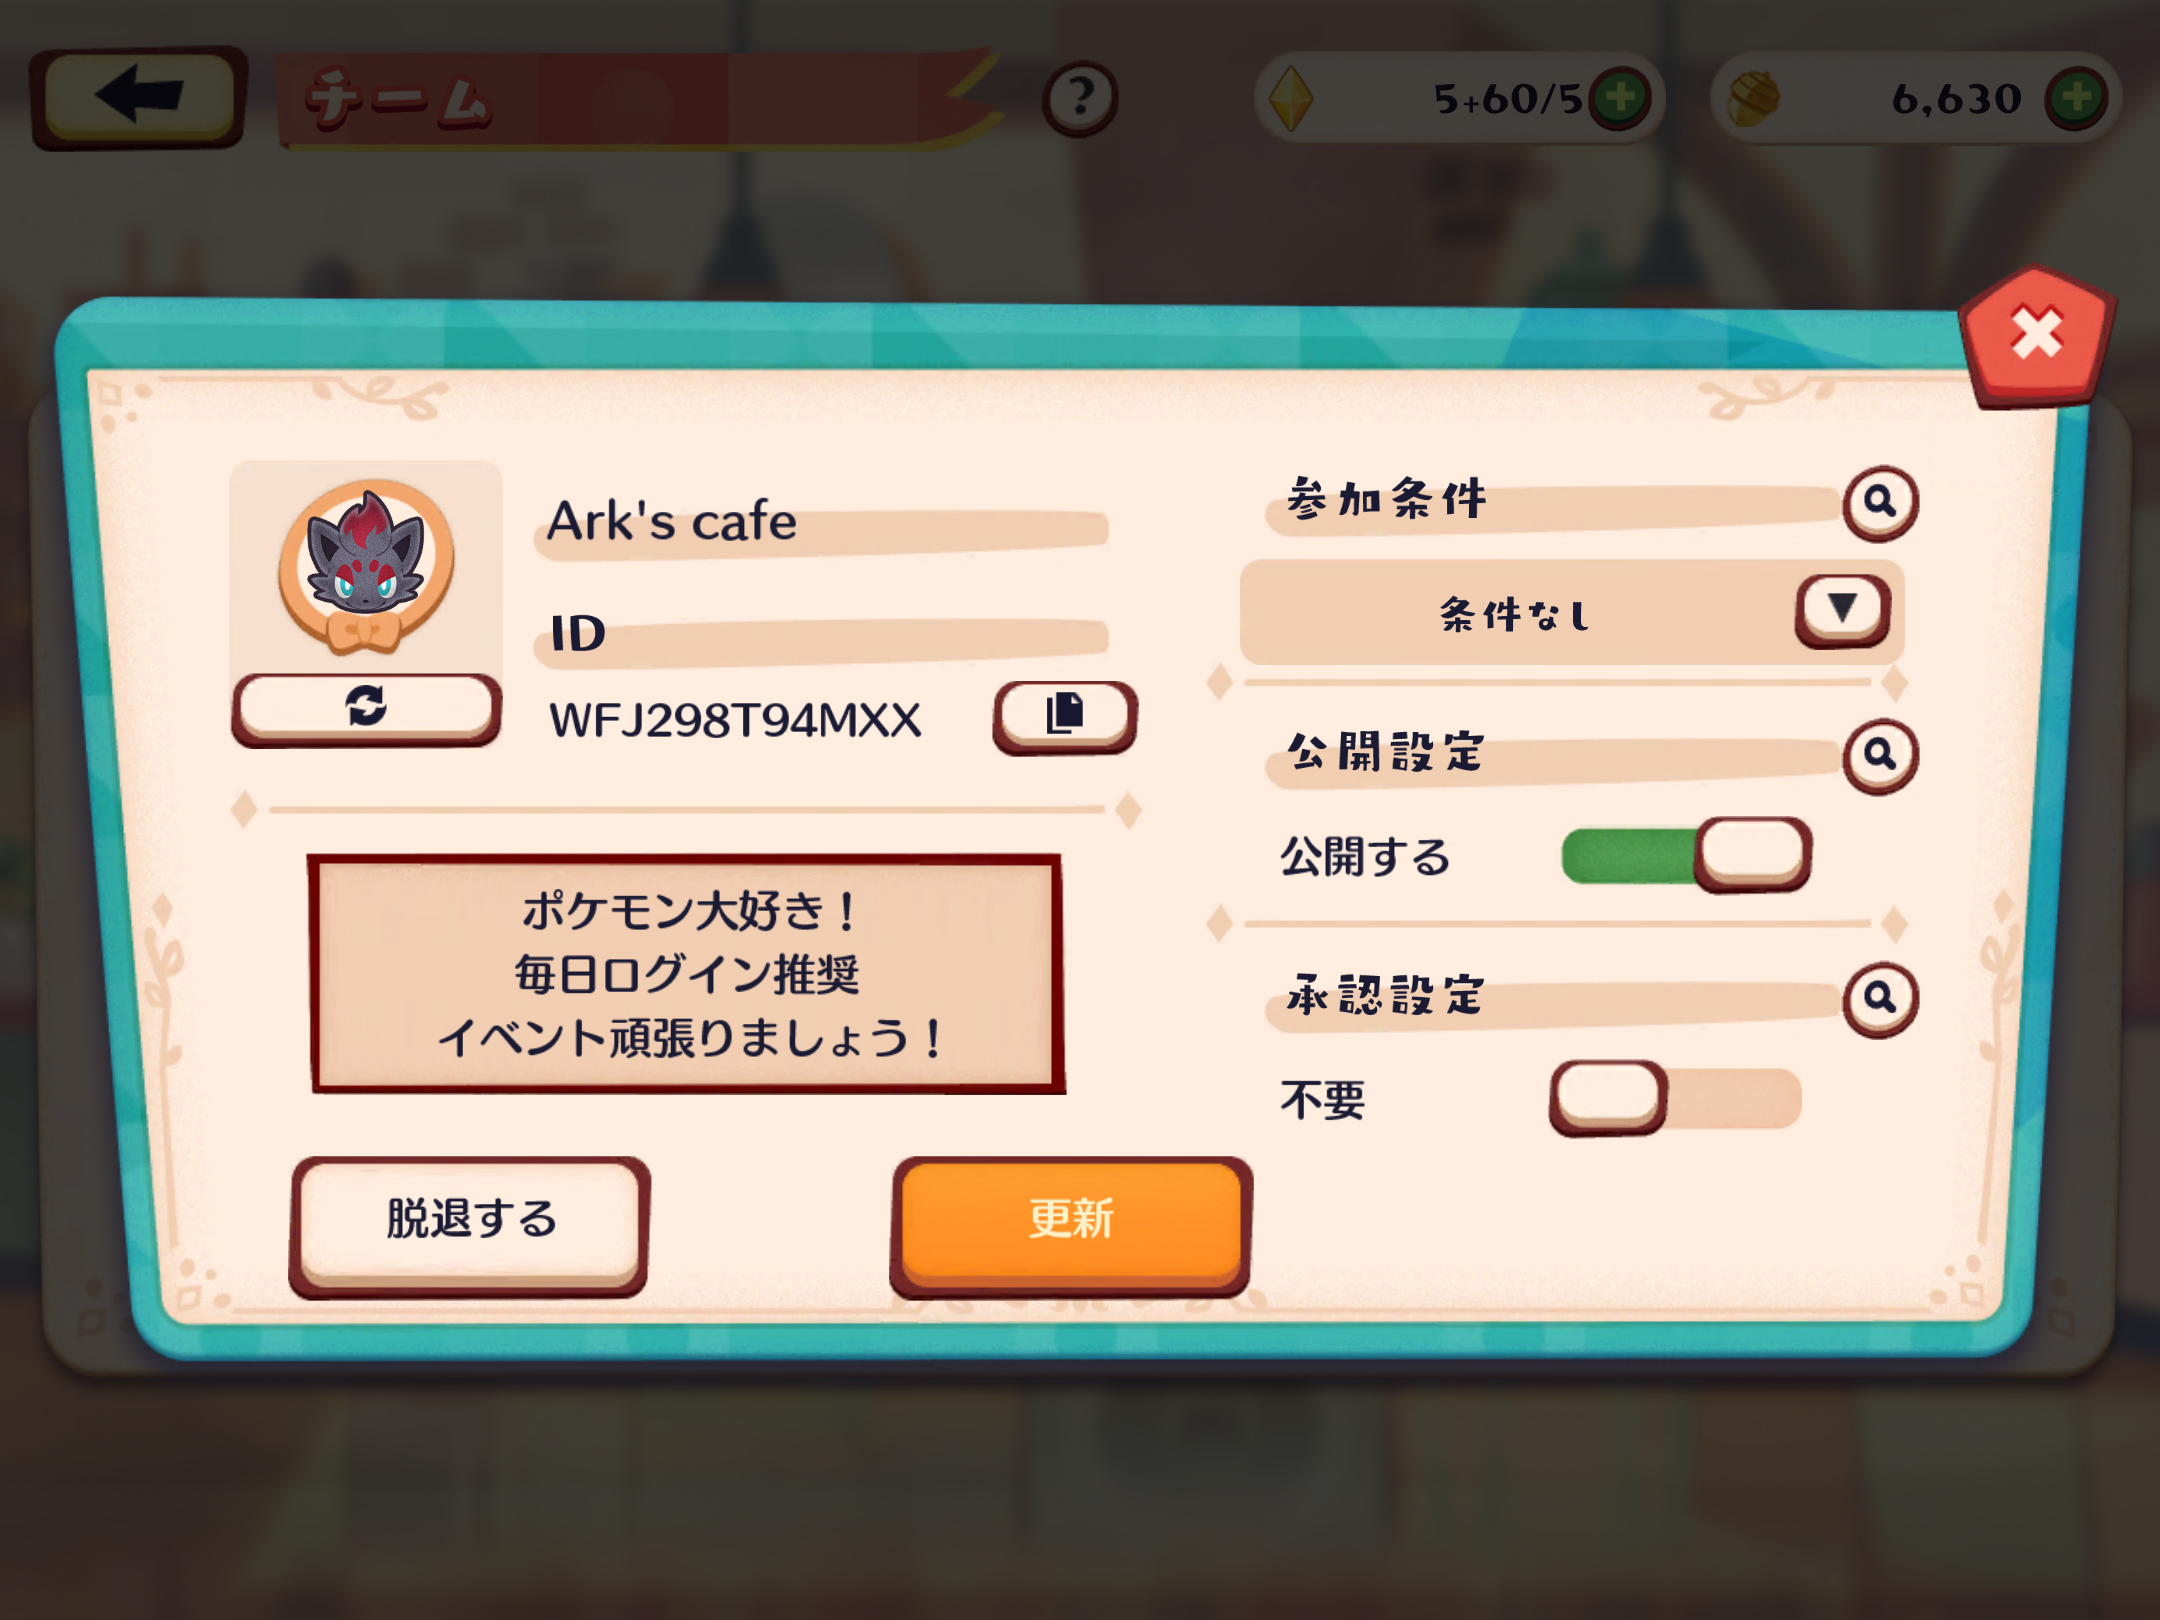Open the 条件なし condition selector box
Viewport: 2160px width, 1620px height.
click(x=1572, y=612)
